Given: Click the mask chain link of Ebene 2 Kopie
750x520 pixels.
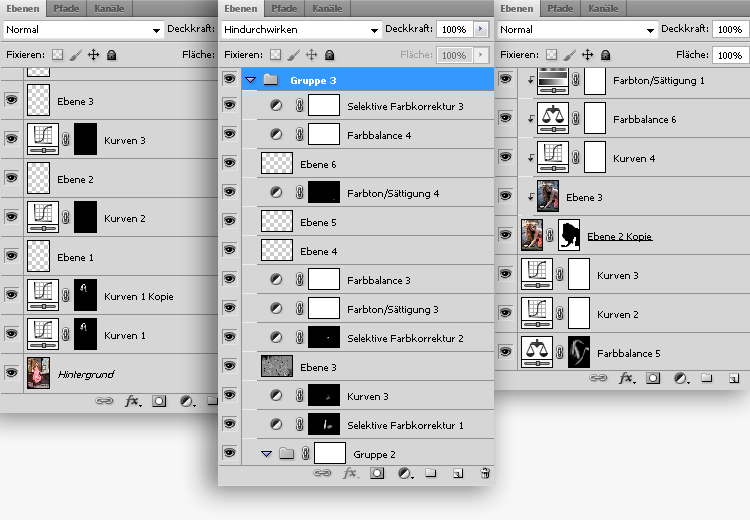Looking at the screenshot, I should pyautogui.click(x=551, y=236).
